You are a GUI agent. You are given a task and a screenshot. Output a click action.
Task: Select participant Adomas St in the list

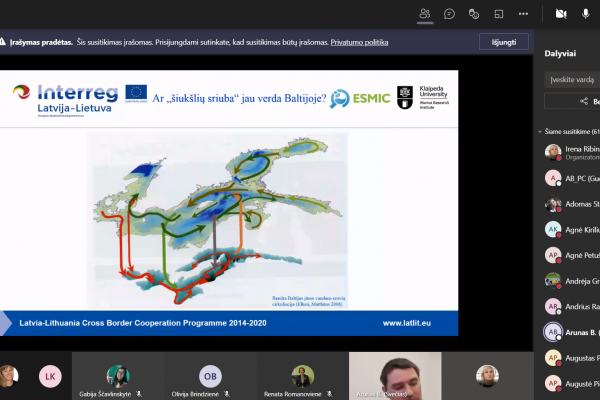[572, 204]
